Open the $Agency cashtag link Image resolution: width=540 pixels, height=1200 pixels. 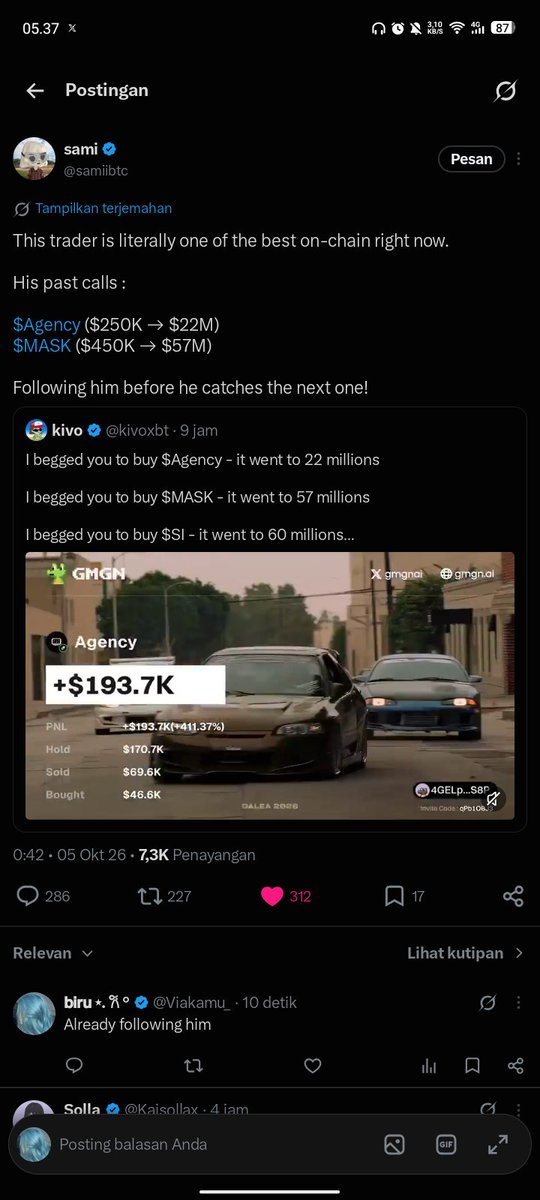(47, 325)
